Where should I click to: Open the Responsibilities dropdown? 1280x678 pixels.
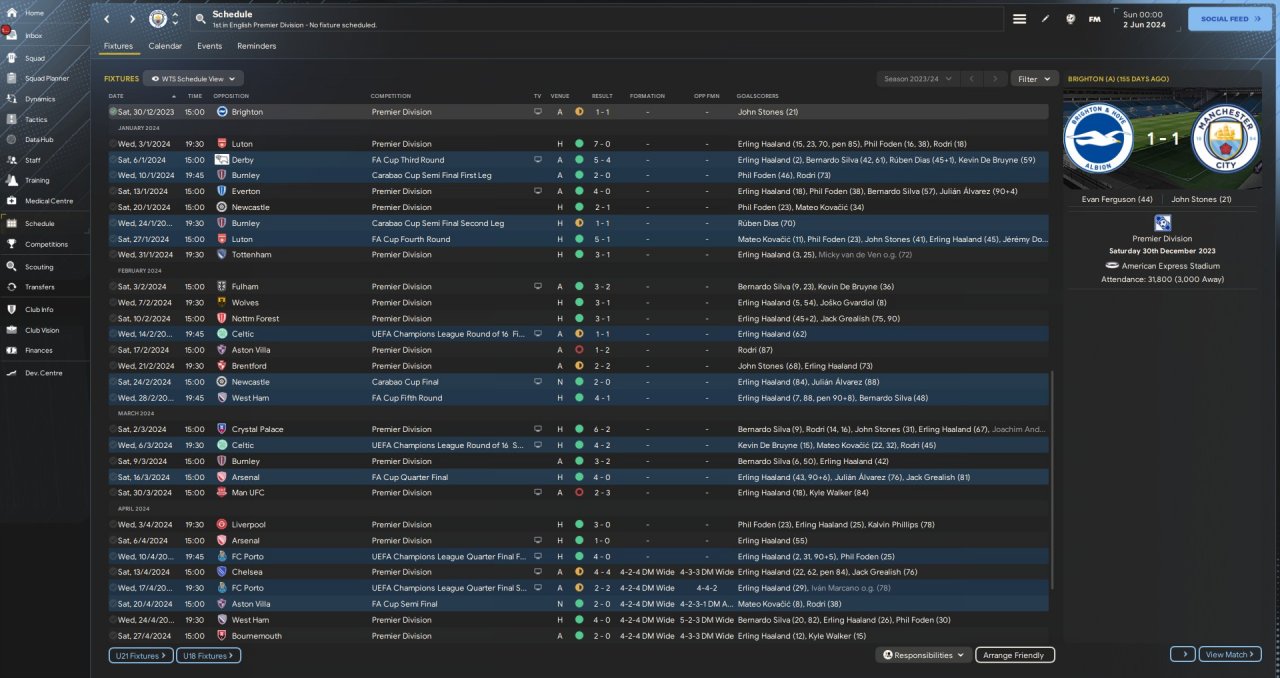(x=924, y=655)
